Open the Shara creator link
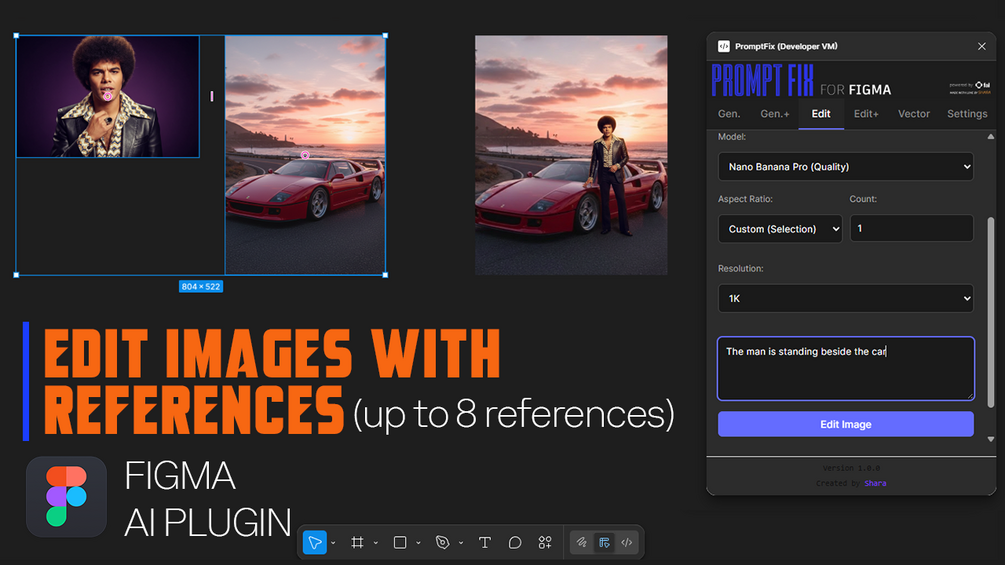The height and width of the screenshot is (565, 1005). tap(875, 484)
